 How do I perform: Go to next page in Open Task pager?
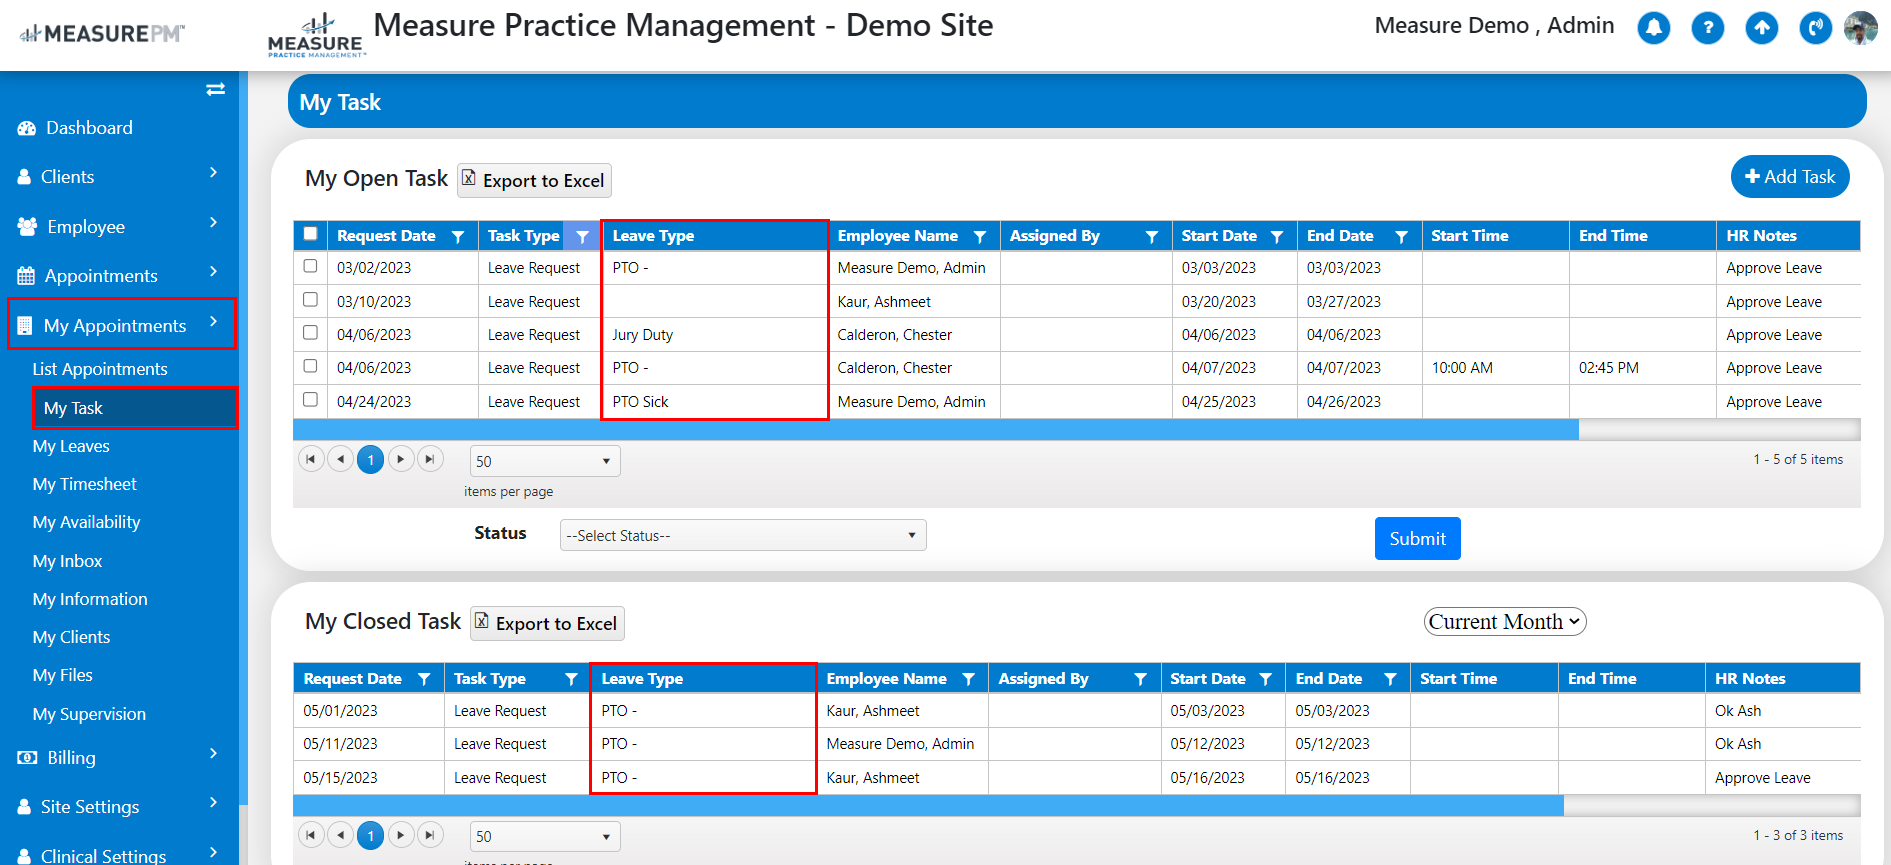(x=401, y=459)
